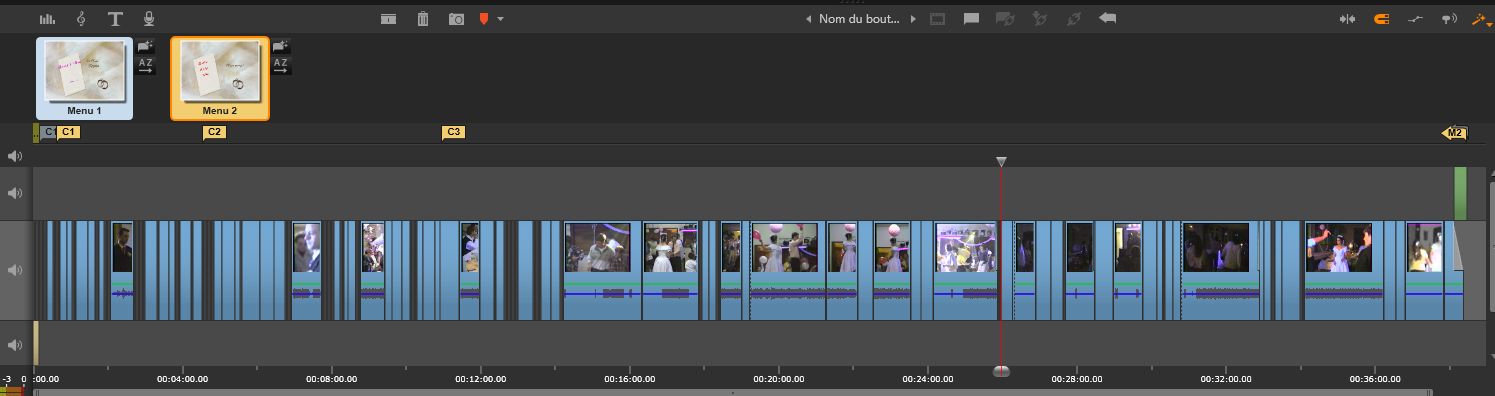Click the playhead triangle handle above tracks
Viewport: 1495px width, 396px height.
[x=1001, y=162]
